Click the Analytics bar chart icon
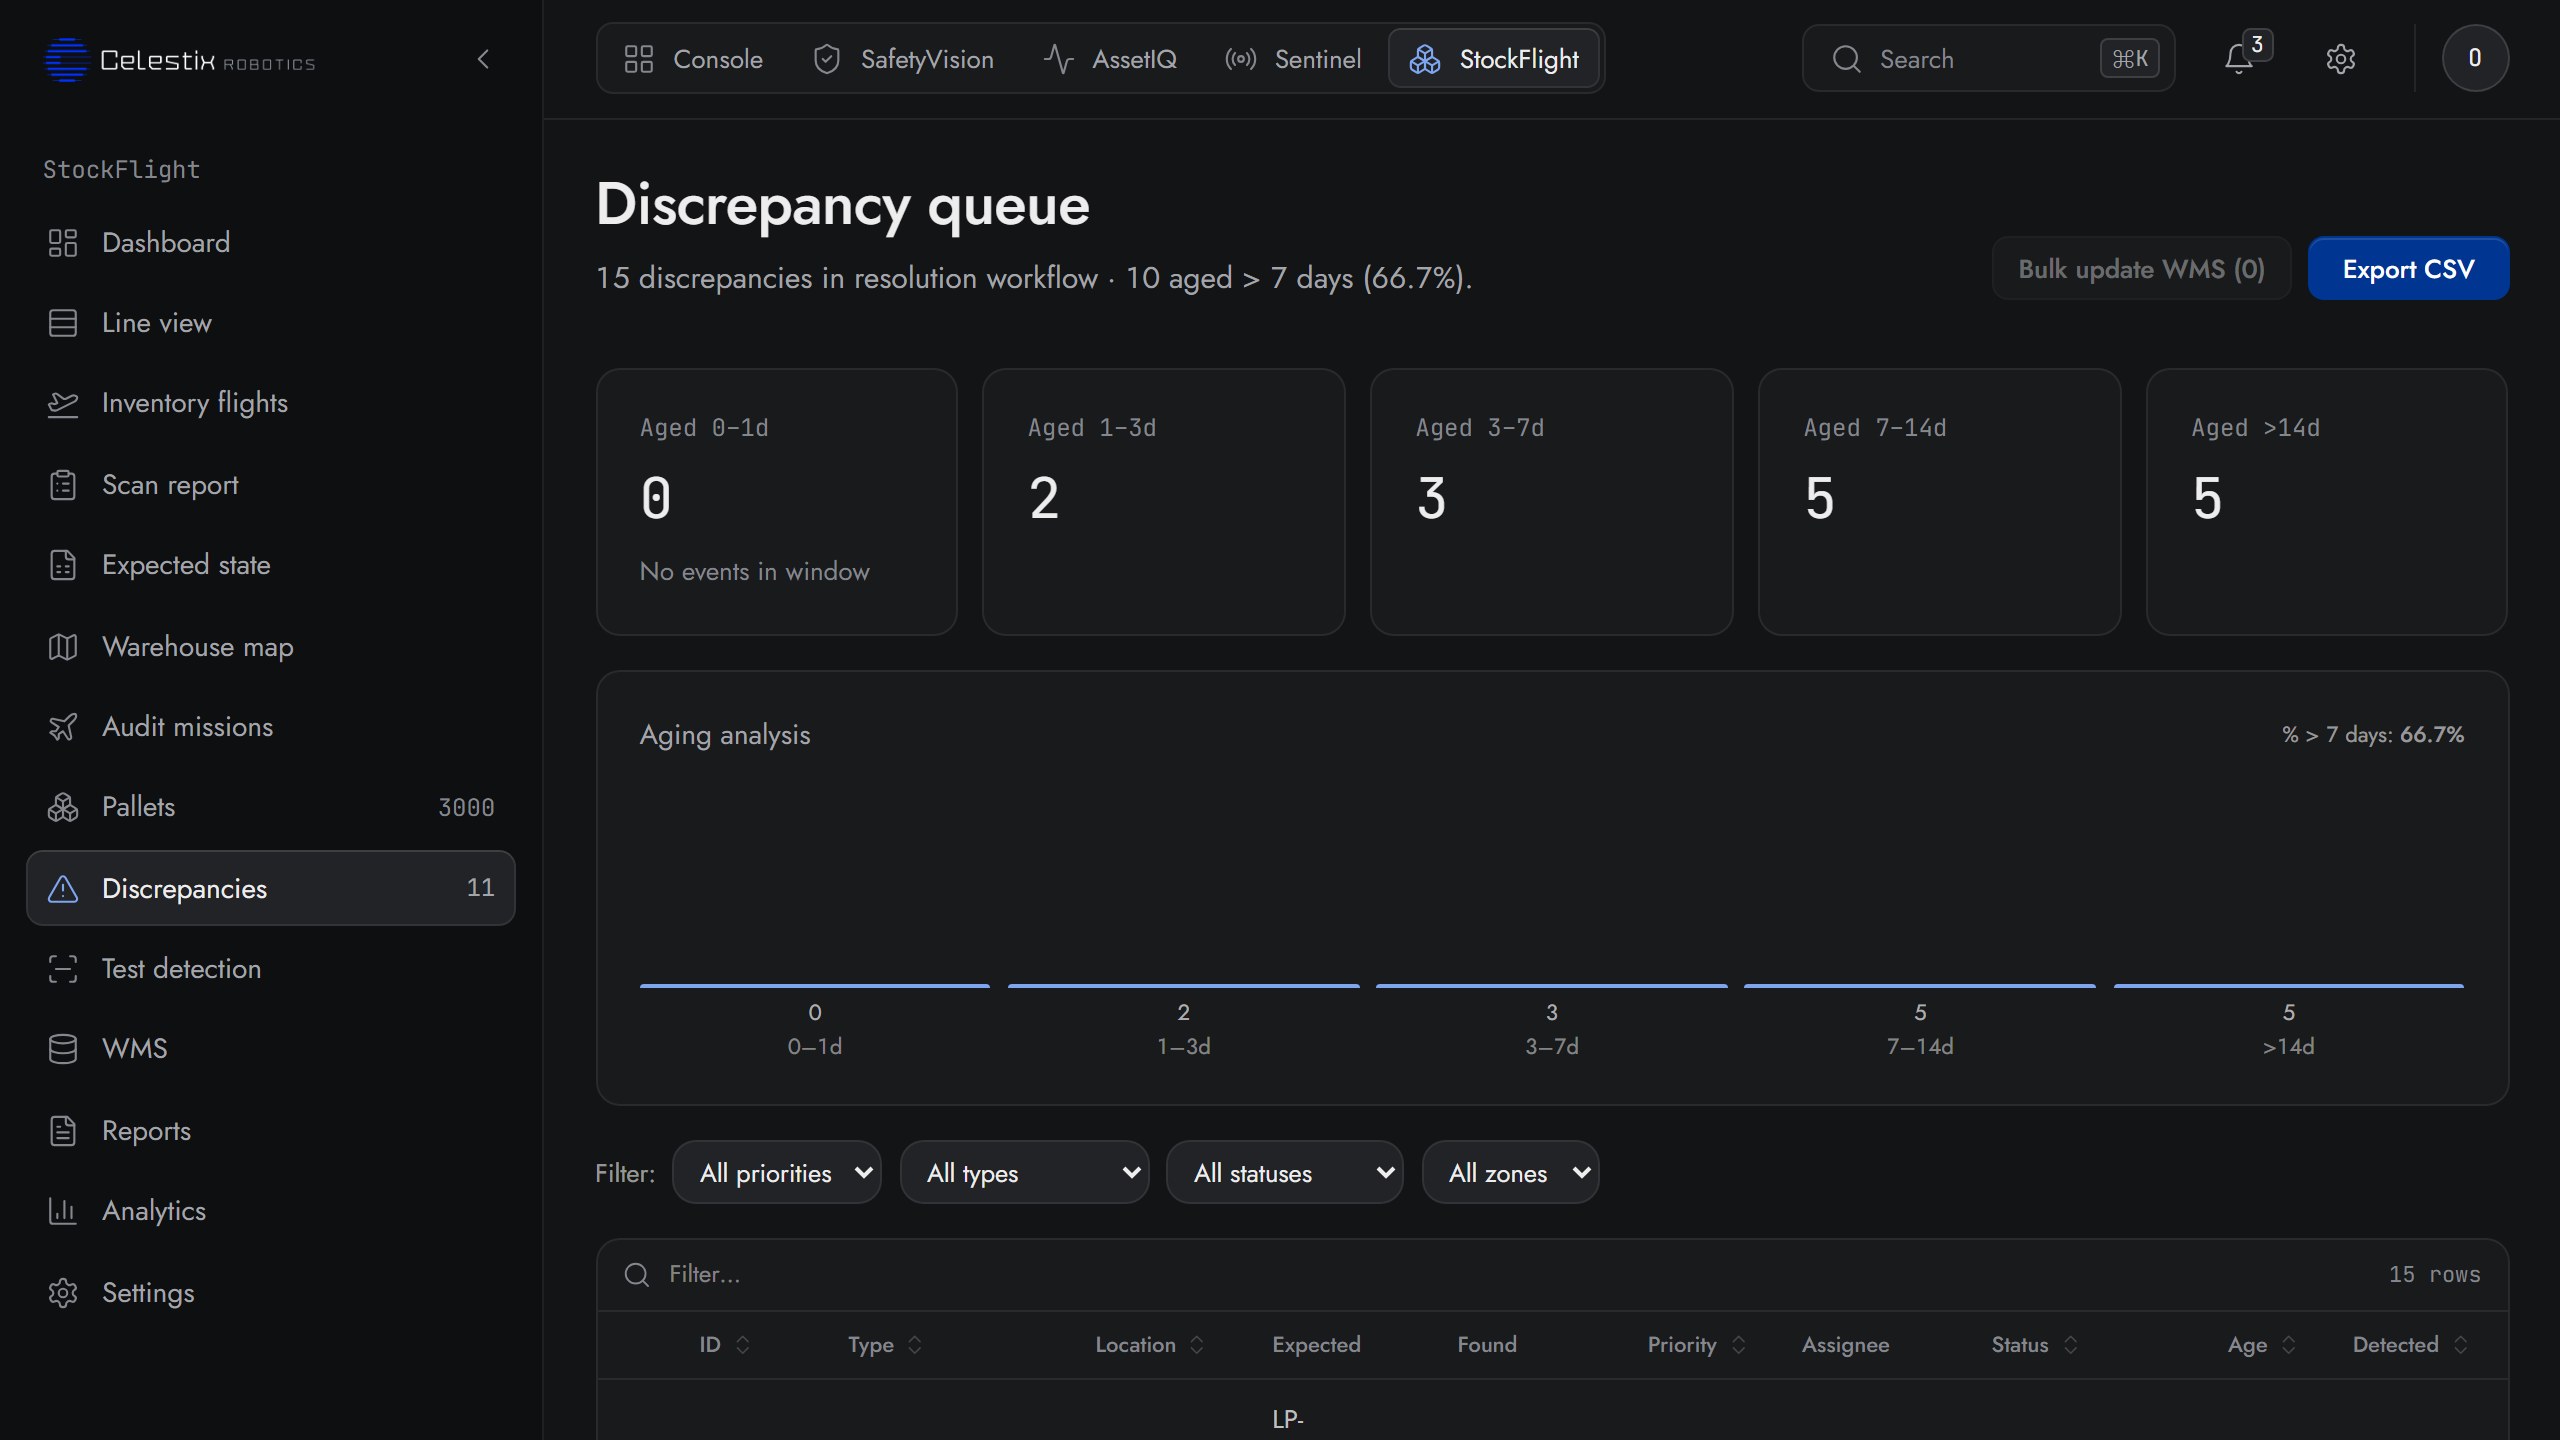 (63, 1211)
